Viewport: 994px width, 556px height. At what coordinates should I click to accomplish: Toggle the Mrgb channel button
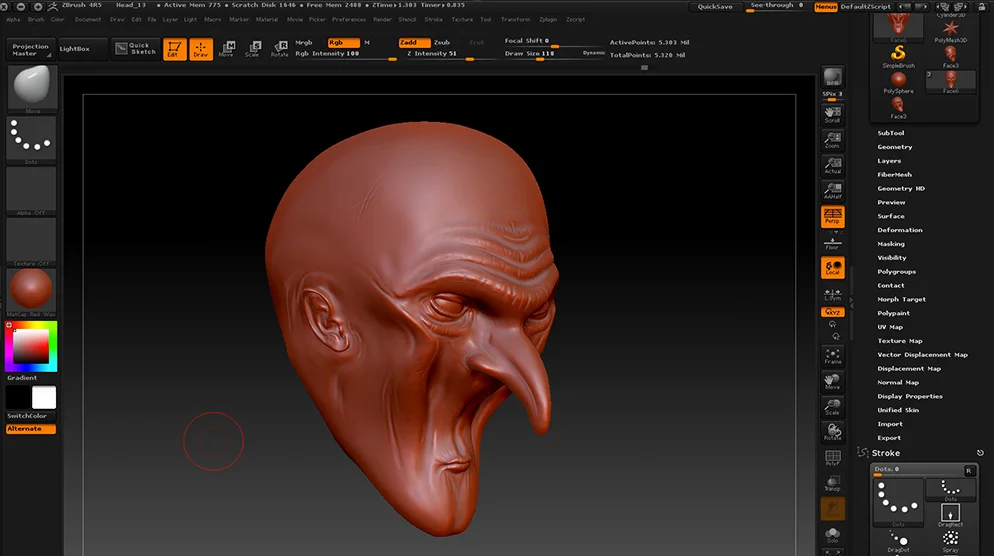point(304,42)
